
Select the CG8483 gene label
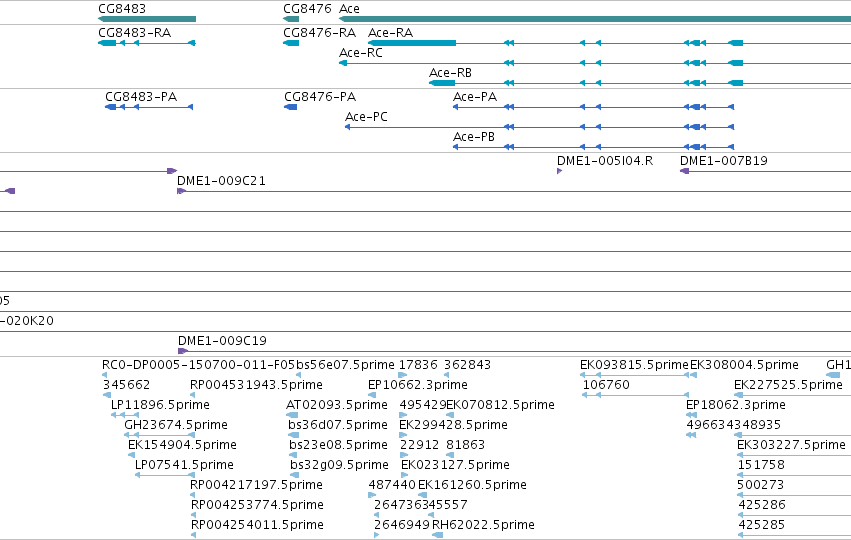pyautogui.click(x=122, y=9)
